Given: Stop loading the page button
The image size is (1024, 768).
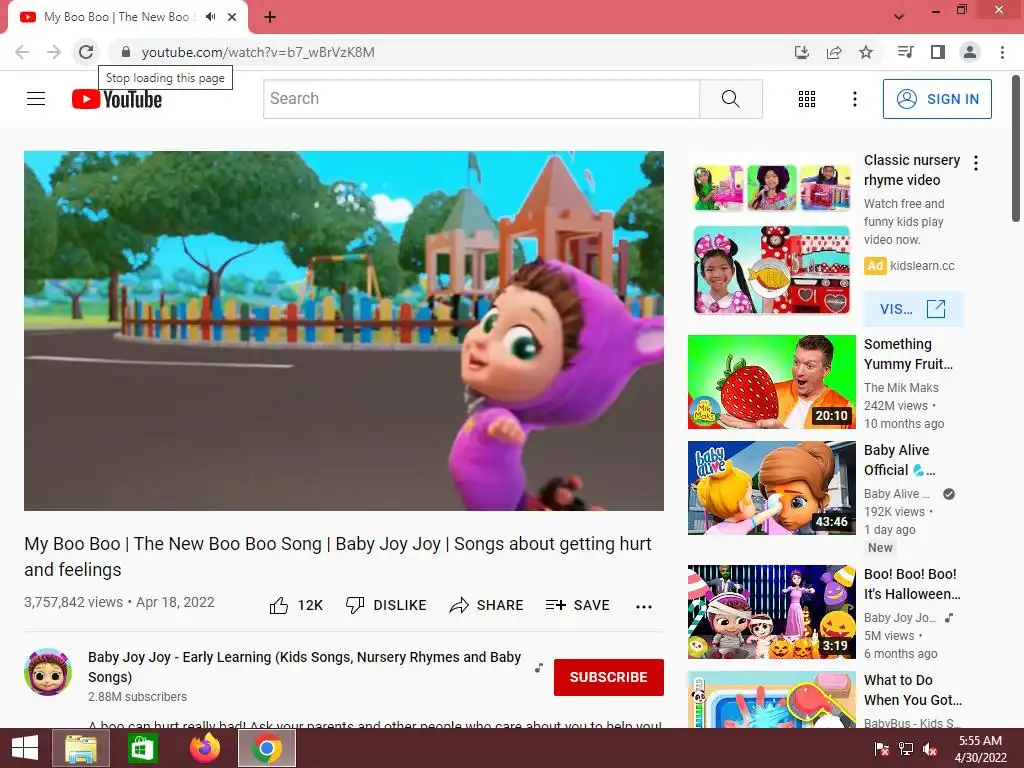Looking at the screenshot, I should (x=86, y=52).
